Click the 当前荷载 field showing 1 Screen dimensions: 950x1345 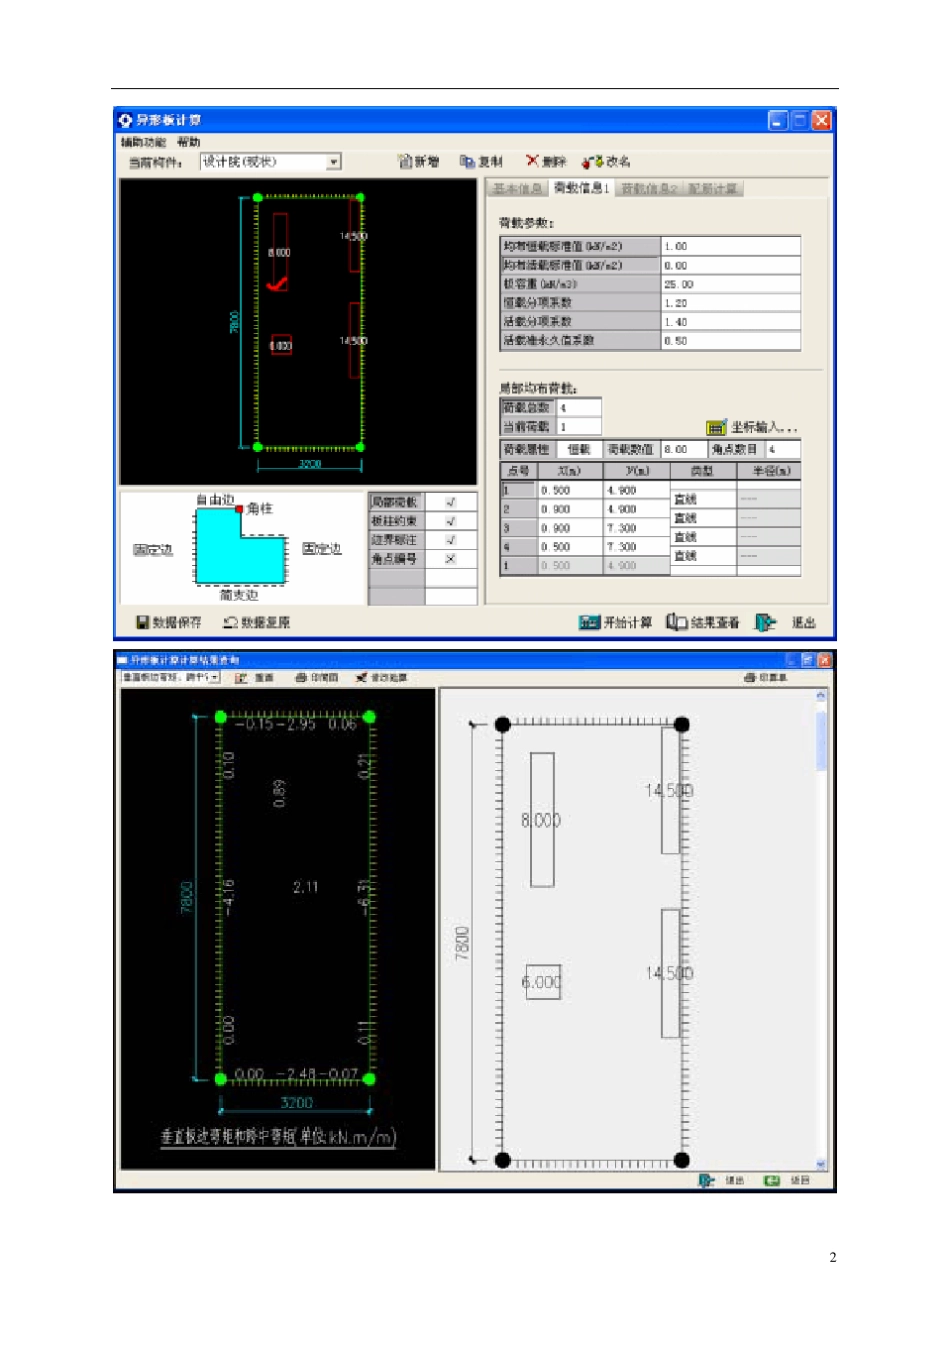(579, 426)
